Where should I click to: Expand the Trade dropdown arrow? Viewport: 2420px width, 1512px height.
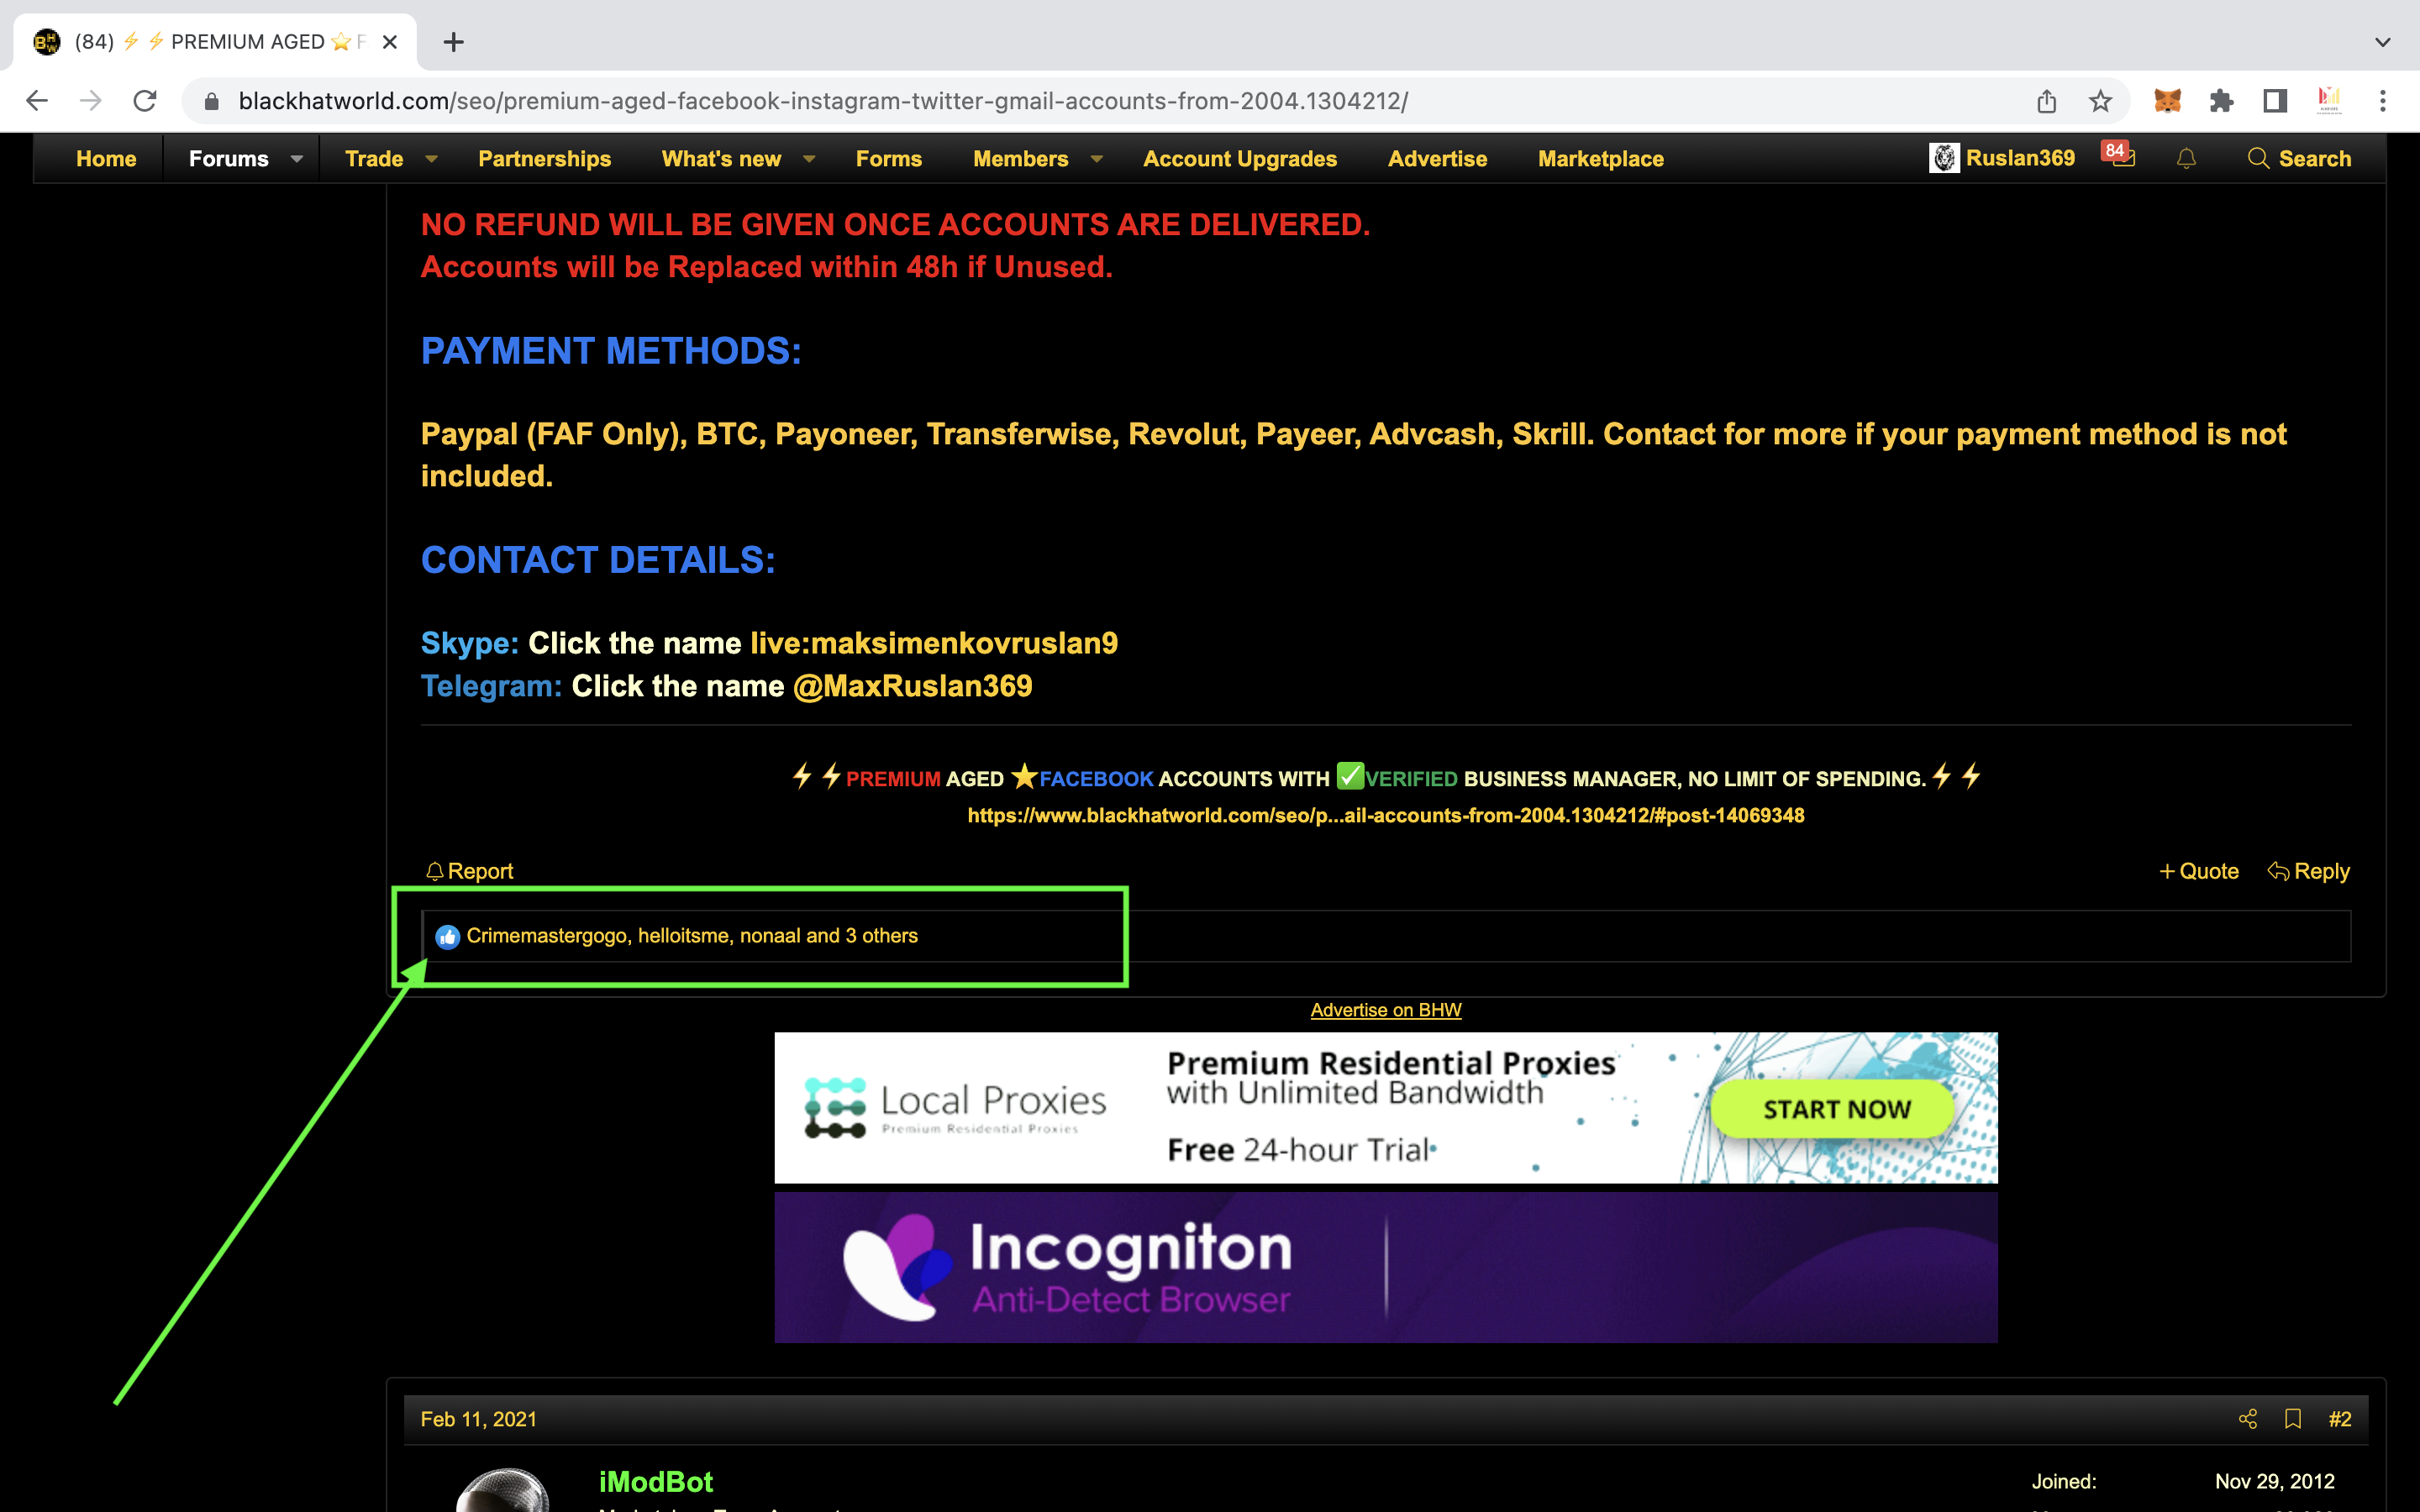coord(432,159)
